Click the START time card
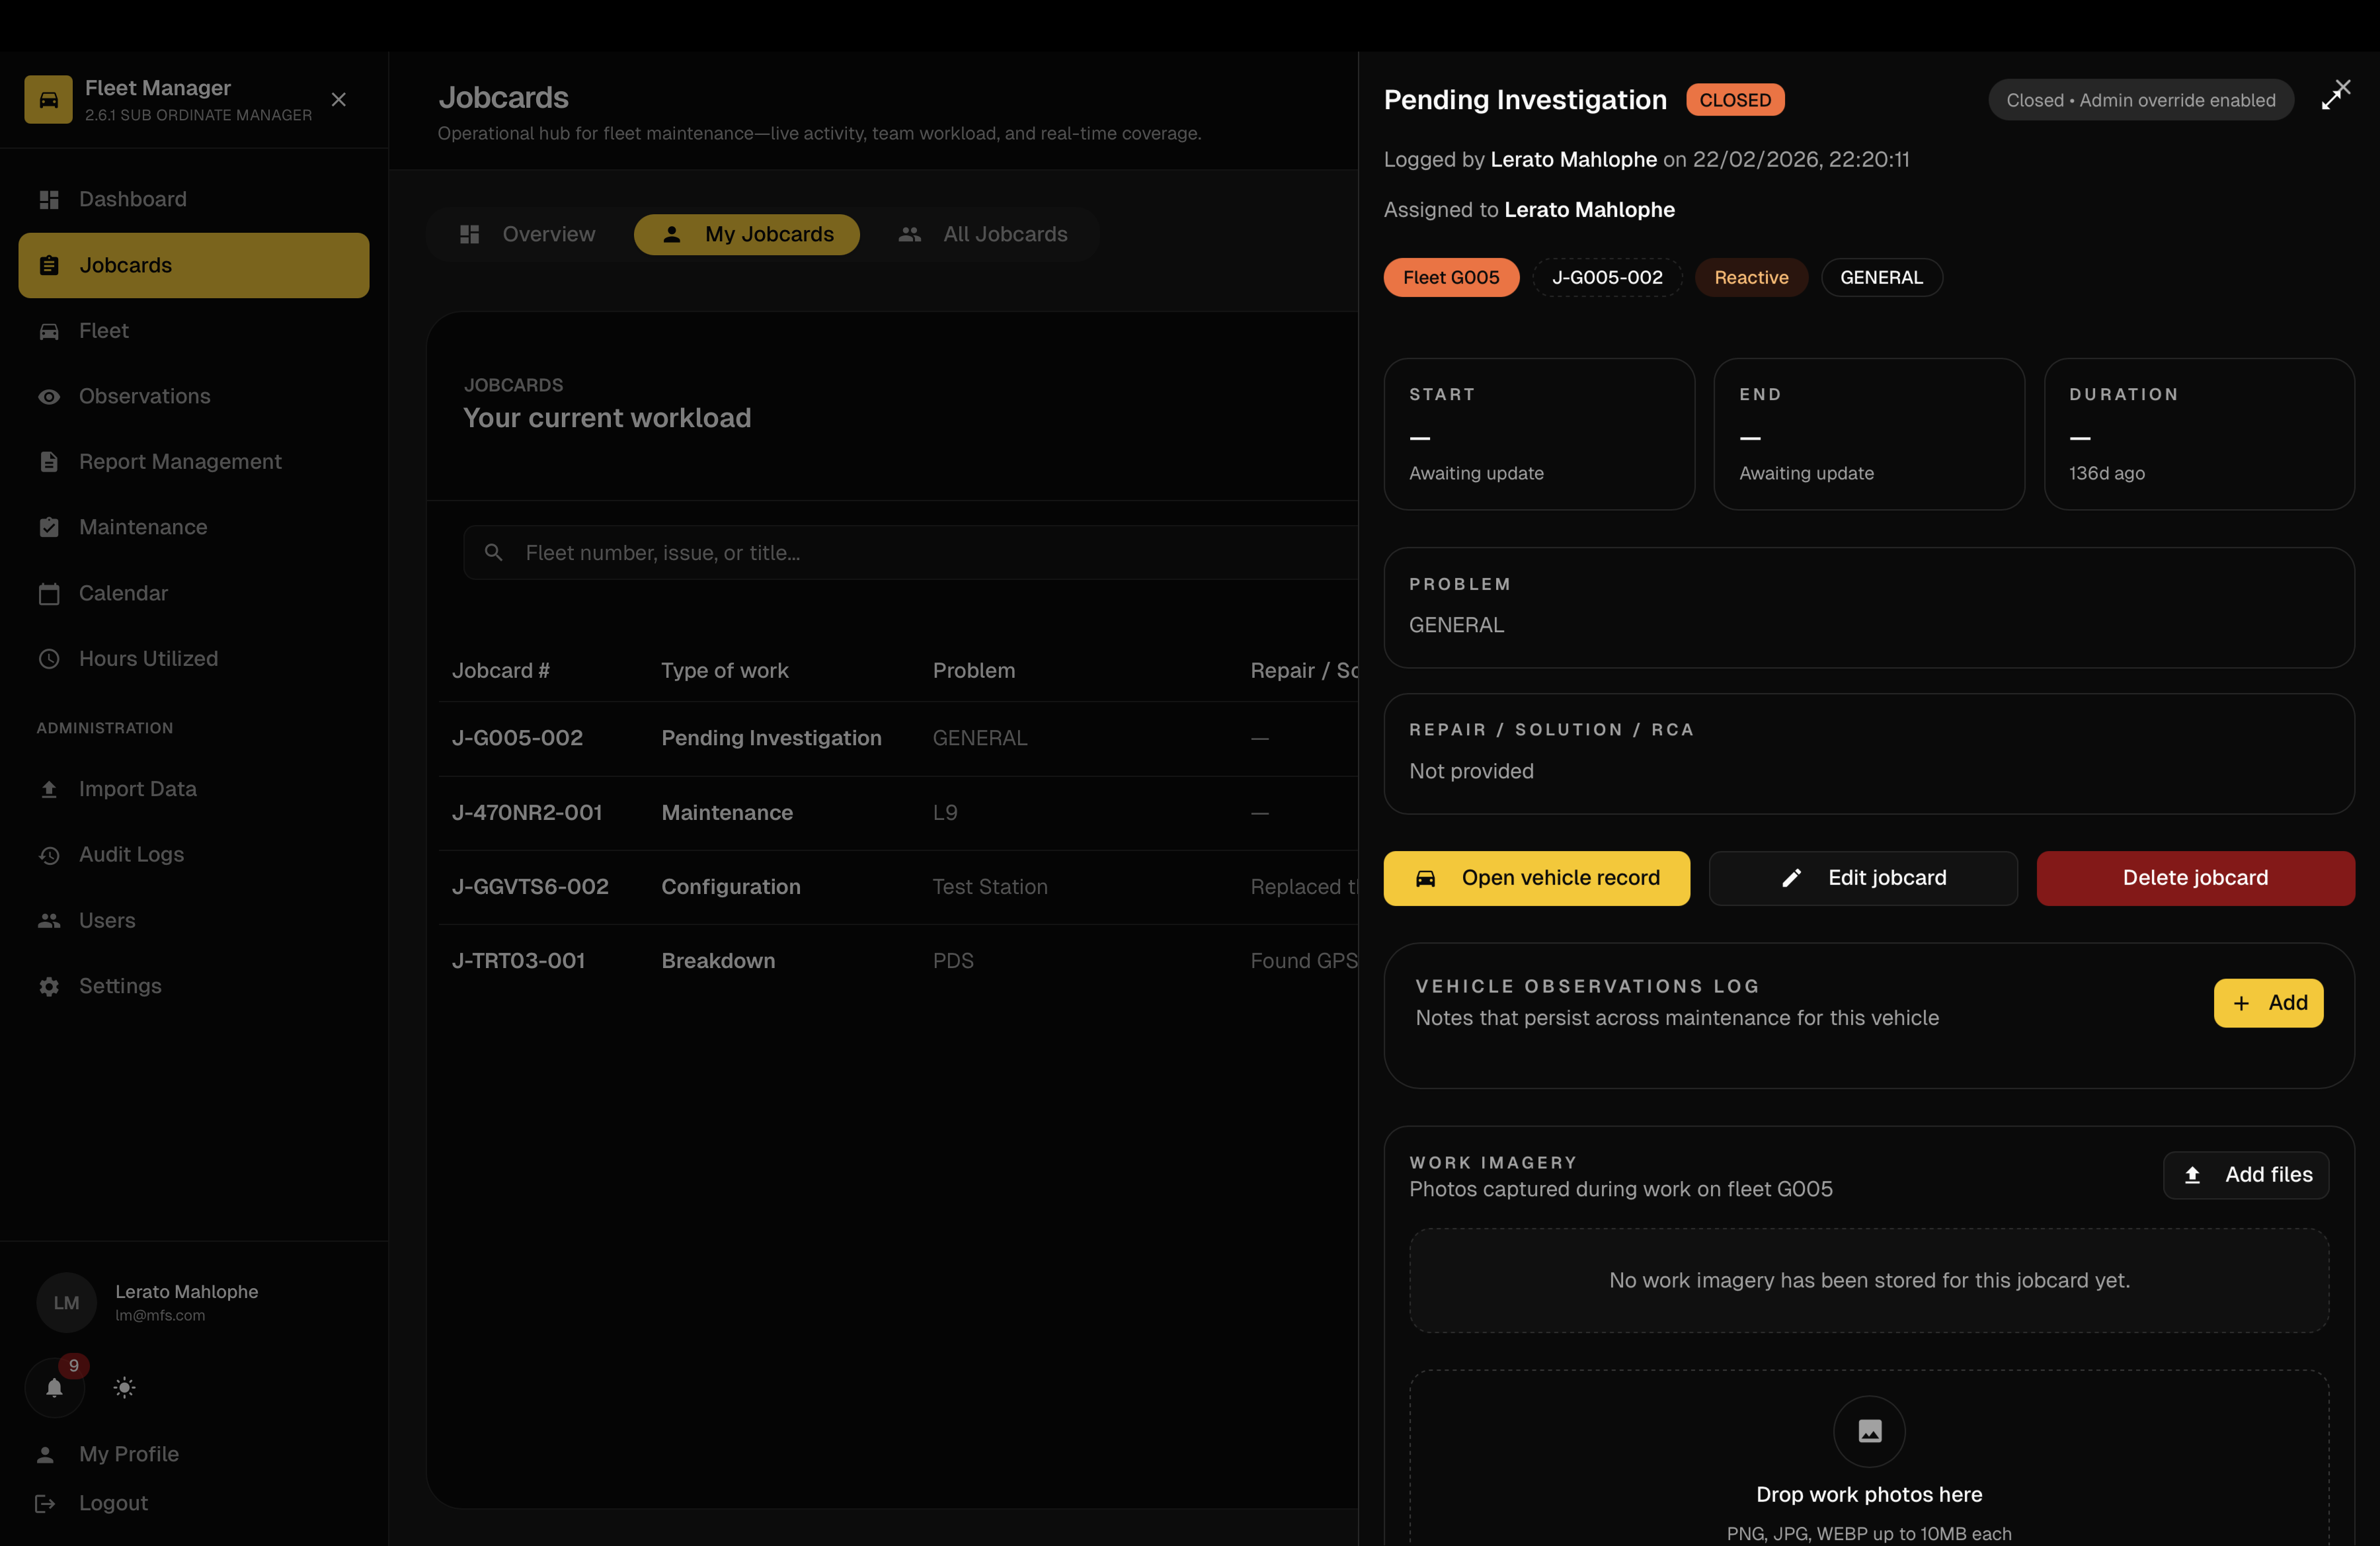The image size is (2380, 1546). [1539, 434]
